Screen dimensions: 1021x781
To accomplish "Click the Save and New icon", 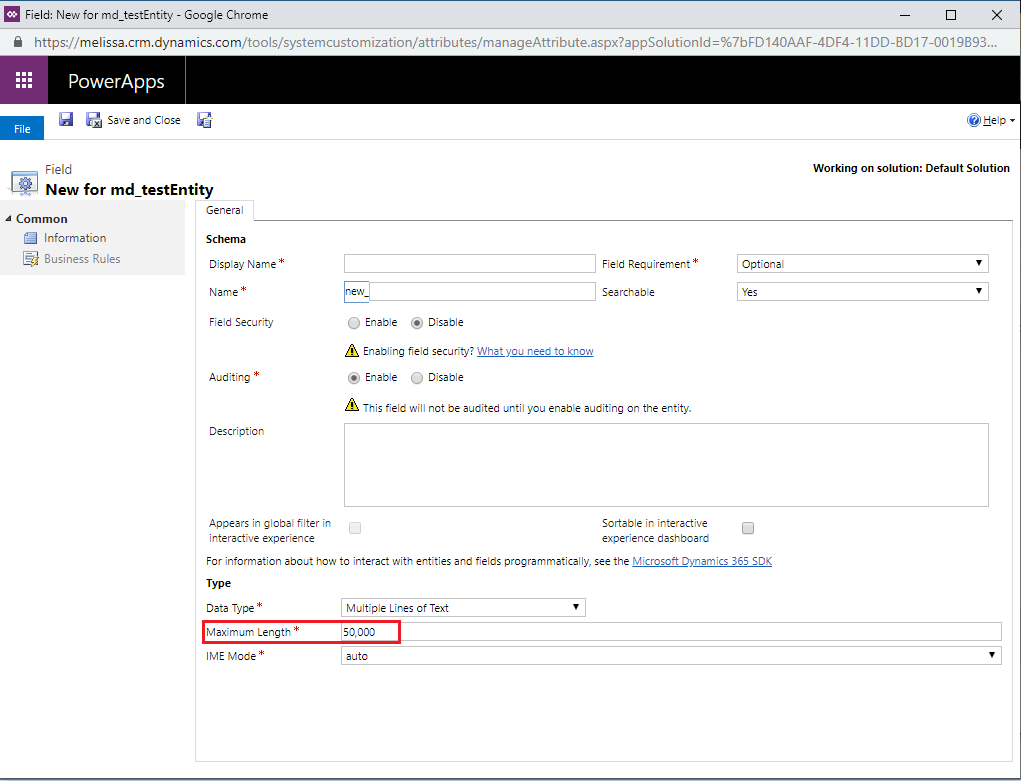I will point(204,120).
